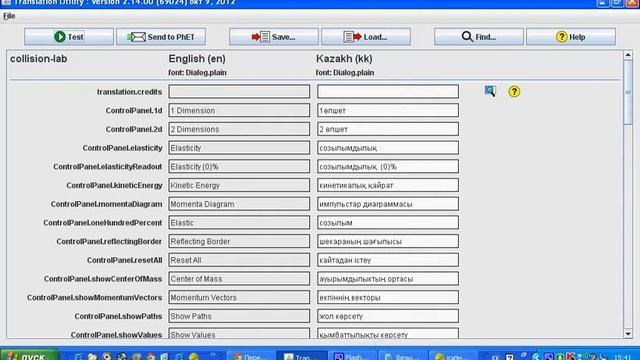Click Kazakh field for ControlPanel.showPaths
The width and height of the screenshot is (640, 360).
388,316
